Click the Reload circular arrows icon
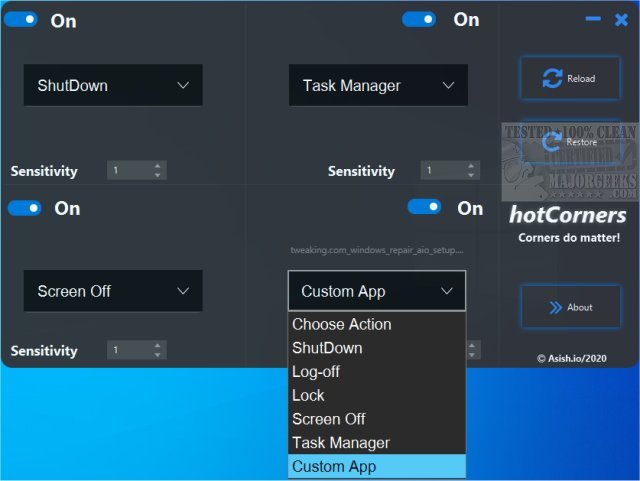The image size is (640, 481). tap(552, 78)
